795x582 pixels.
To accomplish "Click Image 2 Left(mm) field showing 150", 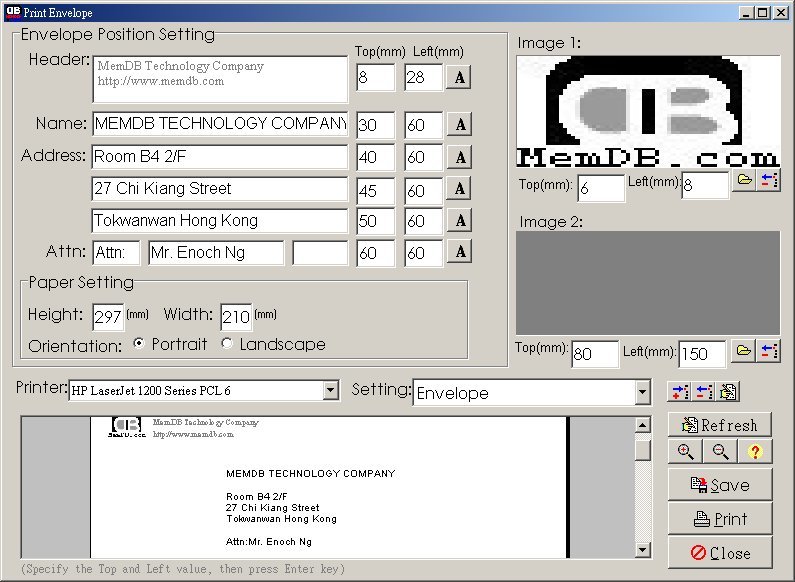I will (x=702, y=353).
